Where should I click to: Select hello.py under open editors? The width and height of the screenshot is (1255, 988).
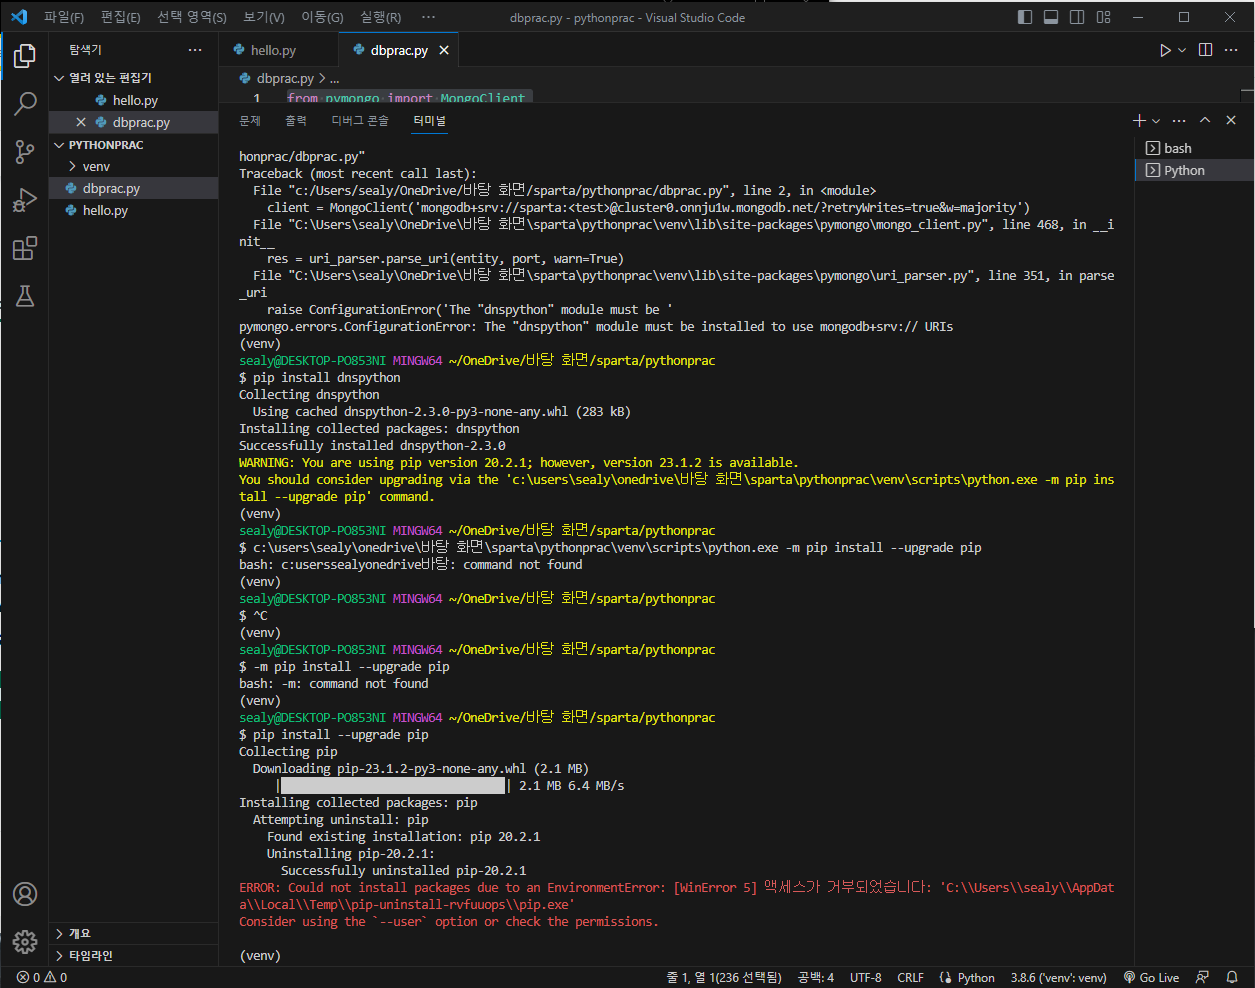point(134,101)
